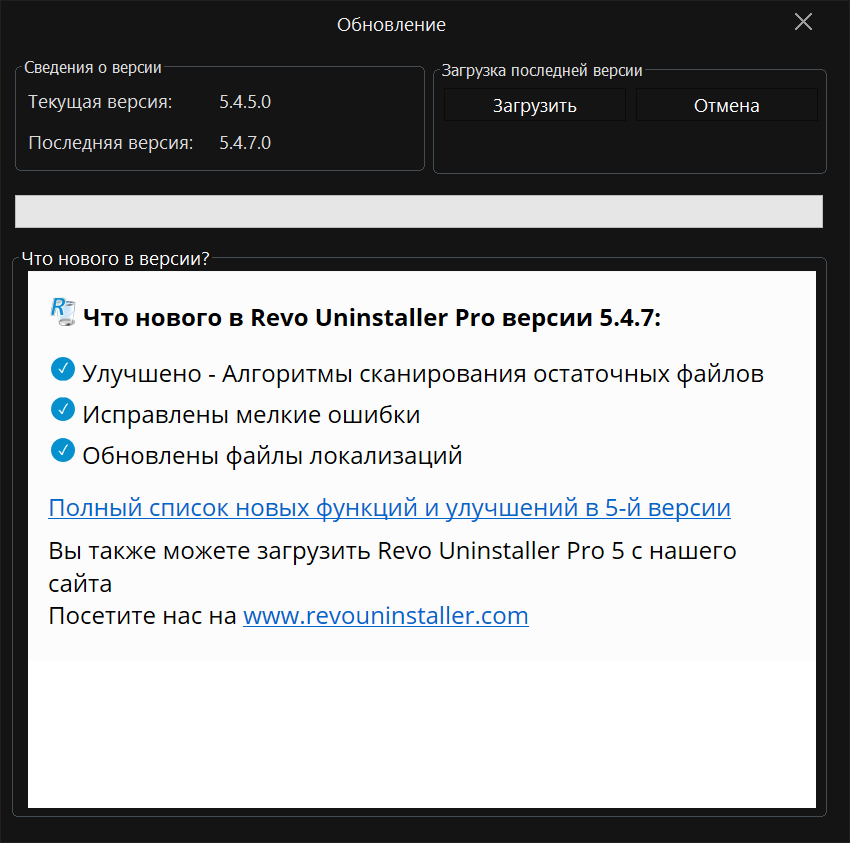The height and width of the screenshot is (843, 850).
Task: Click the "Обновление" window title
Action: (x=391, y=24)
